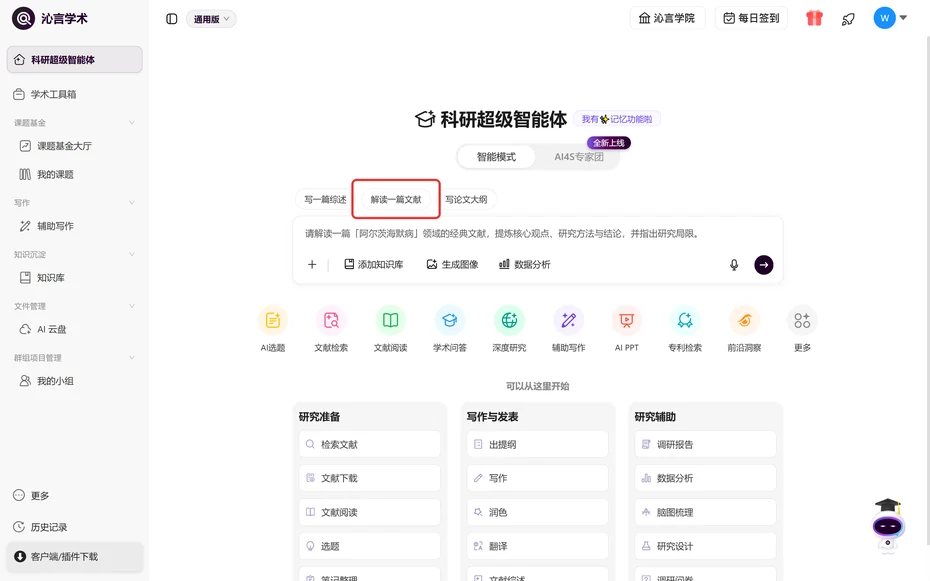
Task: Open the 文献检索 tool icon
Action: [331, 321]
